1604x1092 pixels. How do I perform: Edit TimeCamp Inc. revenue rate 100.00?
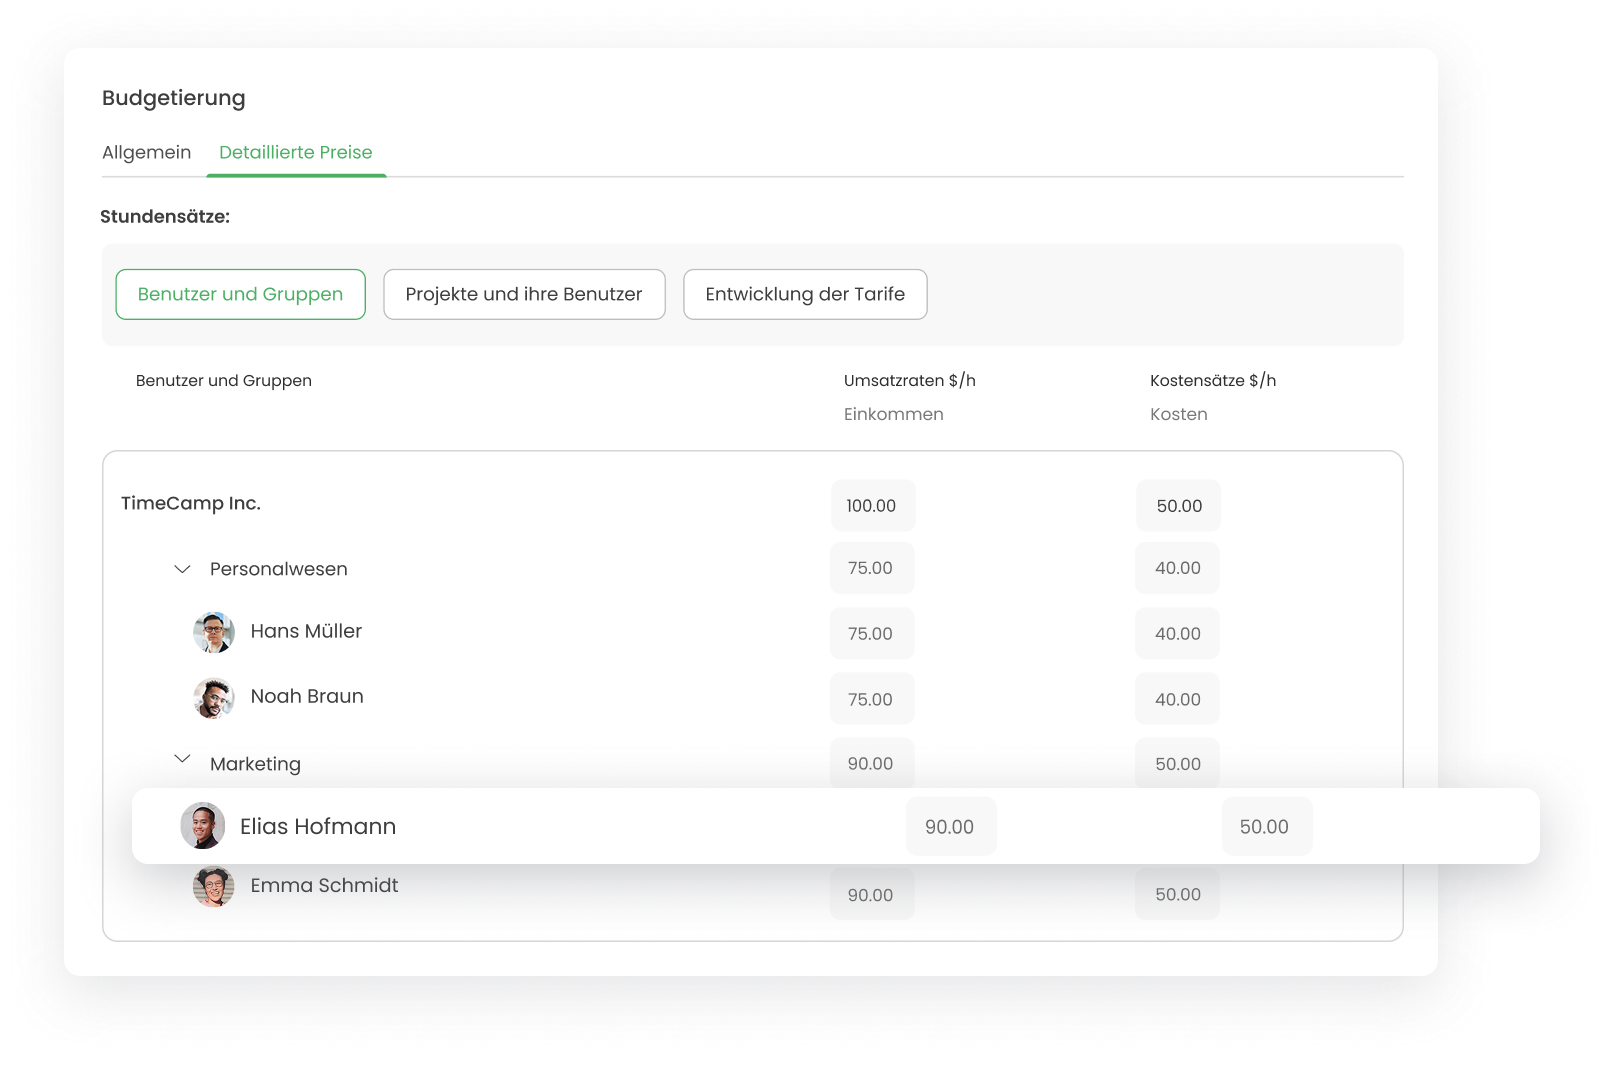872,506
